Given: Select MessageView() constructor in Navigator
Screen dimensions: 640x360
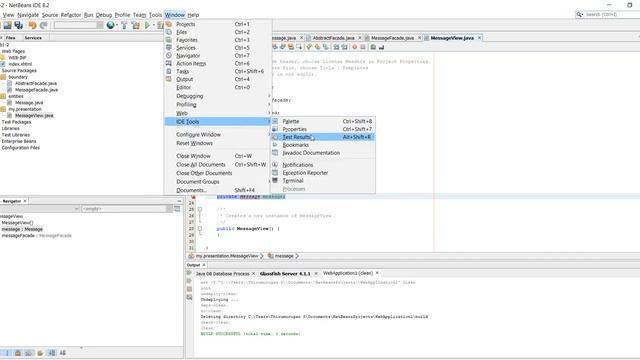Looking at the screenshot, I should 17,223.
